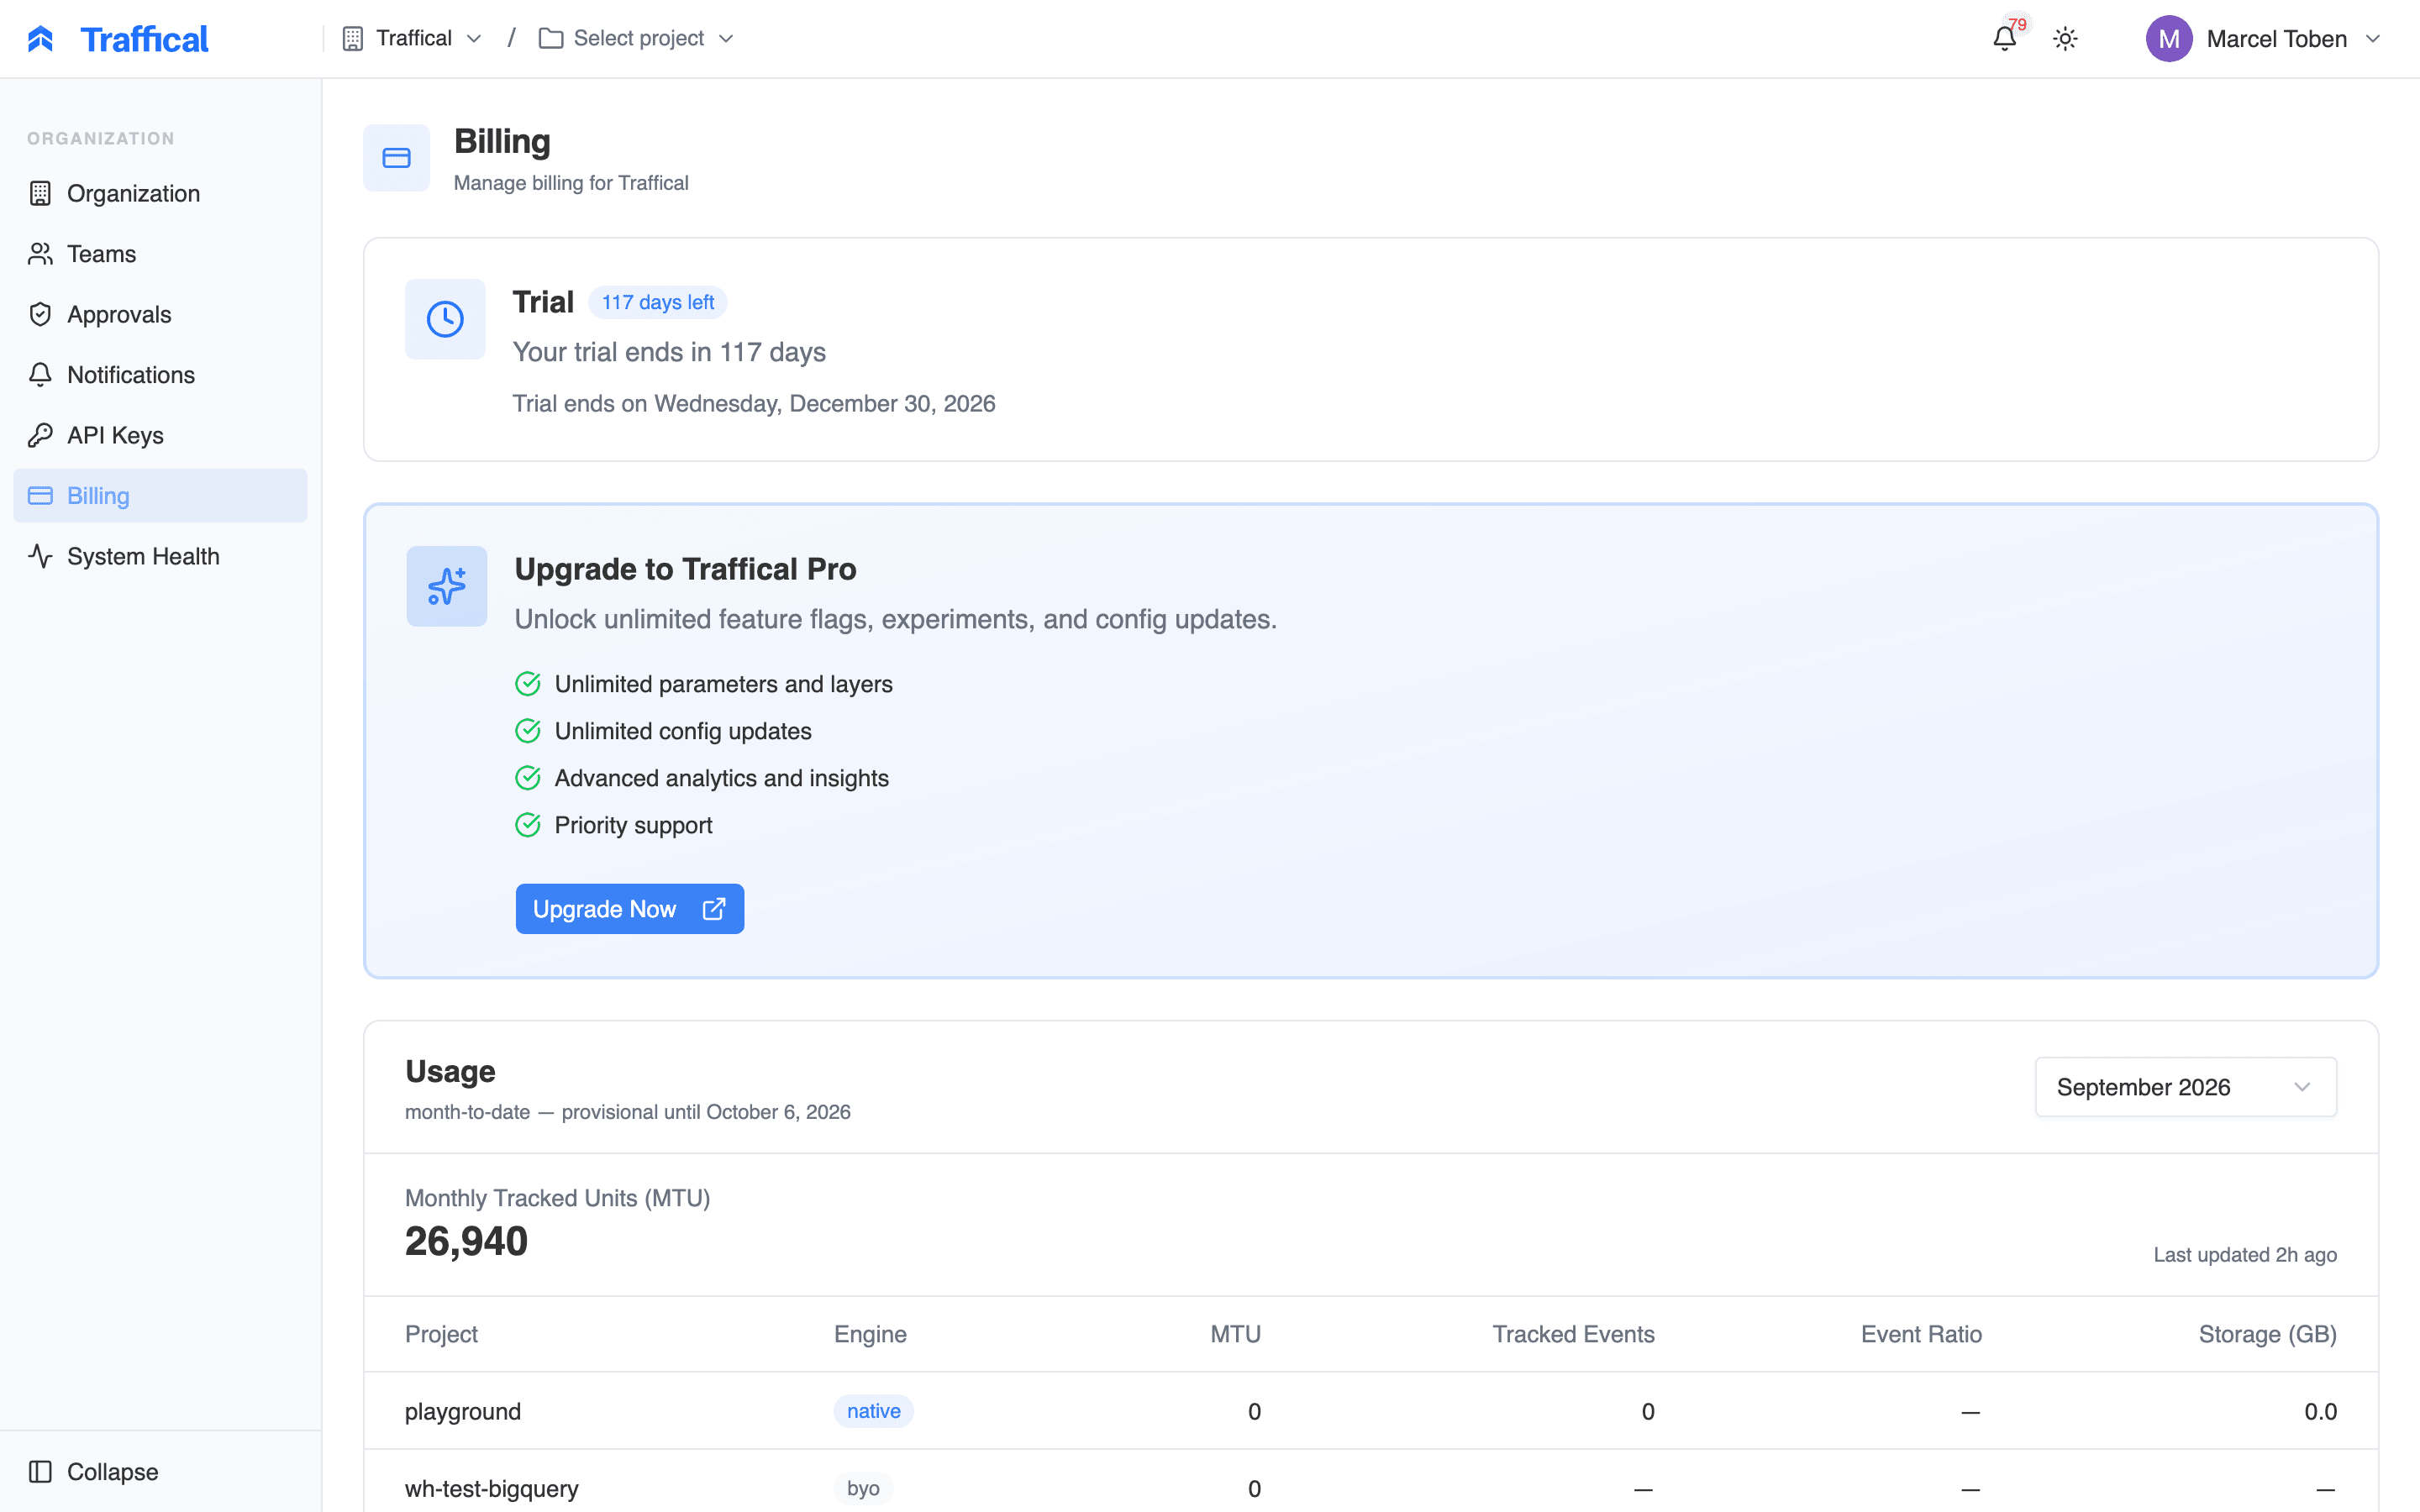Click the native engine badge
Viewport: 2420px width, 1512px height.
tap(873, 1411)
